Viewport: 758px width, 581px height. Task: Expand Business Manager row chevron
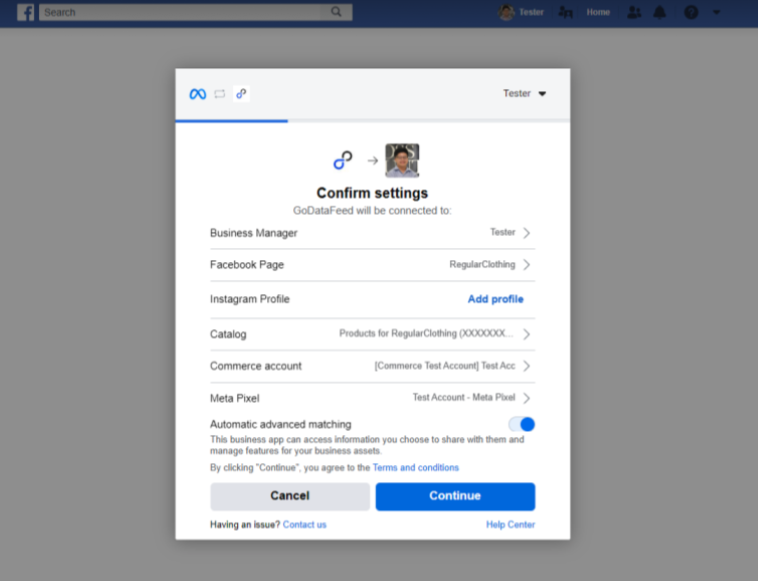526,233
